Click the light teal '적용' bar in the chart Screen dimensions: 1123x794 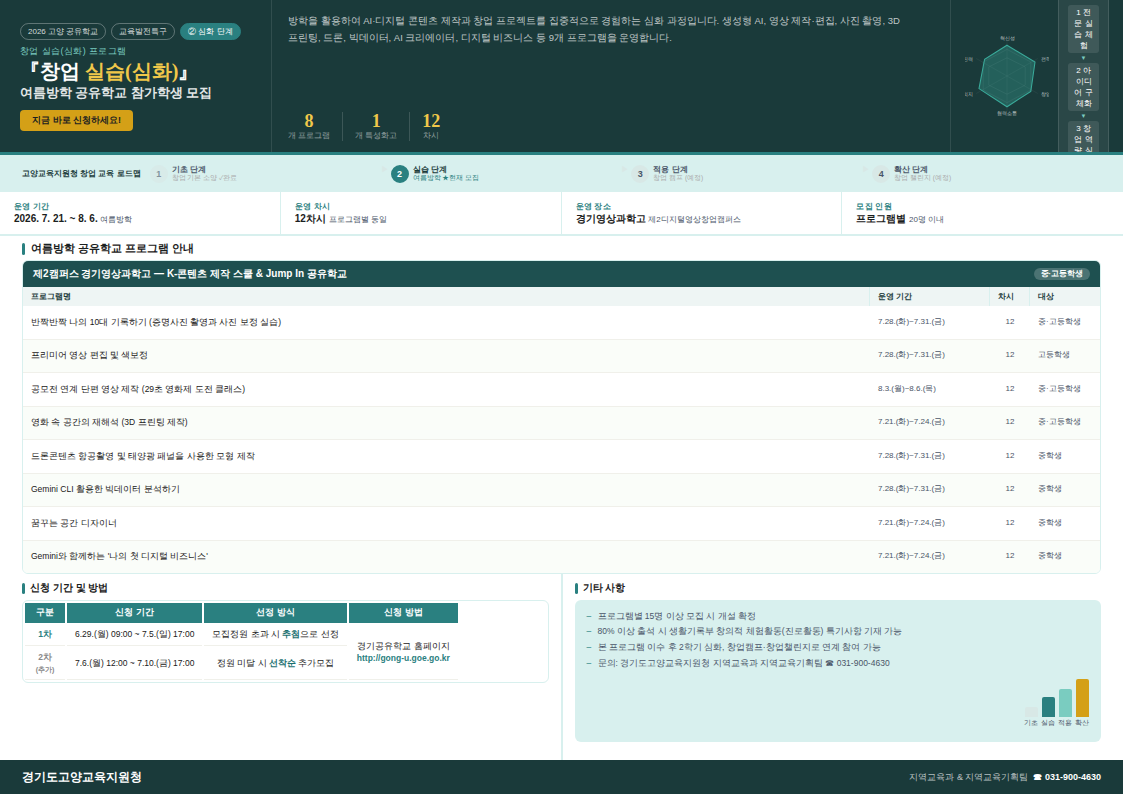tap(1066, 703)
